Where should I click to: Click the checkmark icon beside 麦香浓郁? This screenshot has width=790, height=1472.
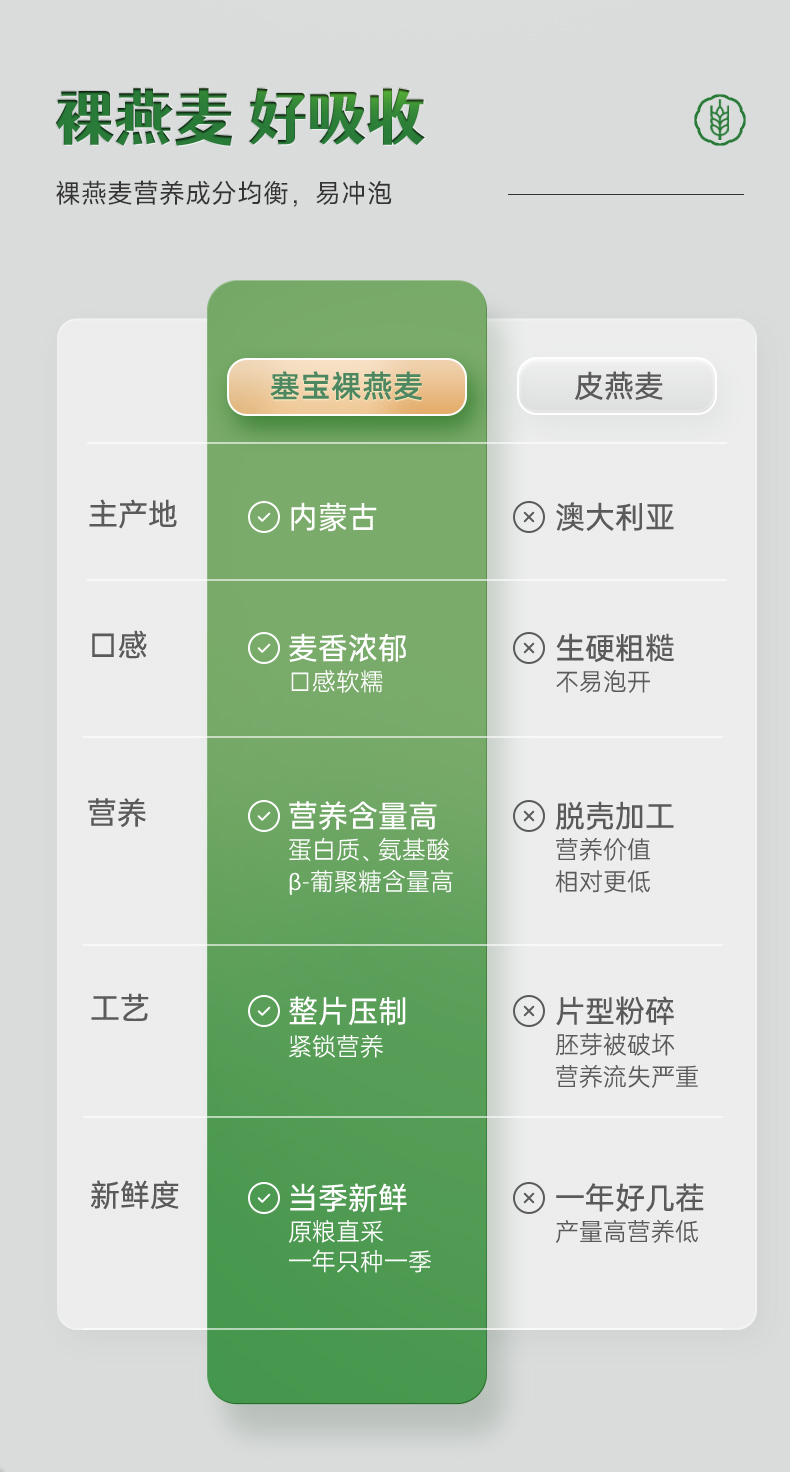pyautogui.click(x=263, y=648)
